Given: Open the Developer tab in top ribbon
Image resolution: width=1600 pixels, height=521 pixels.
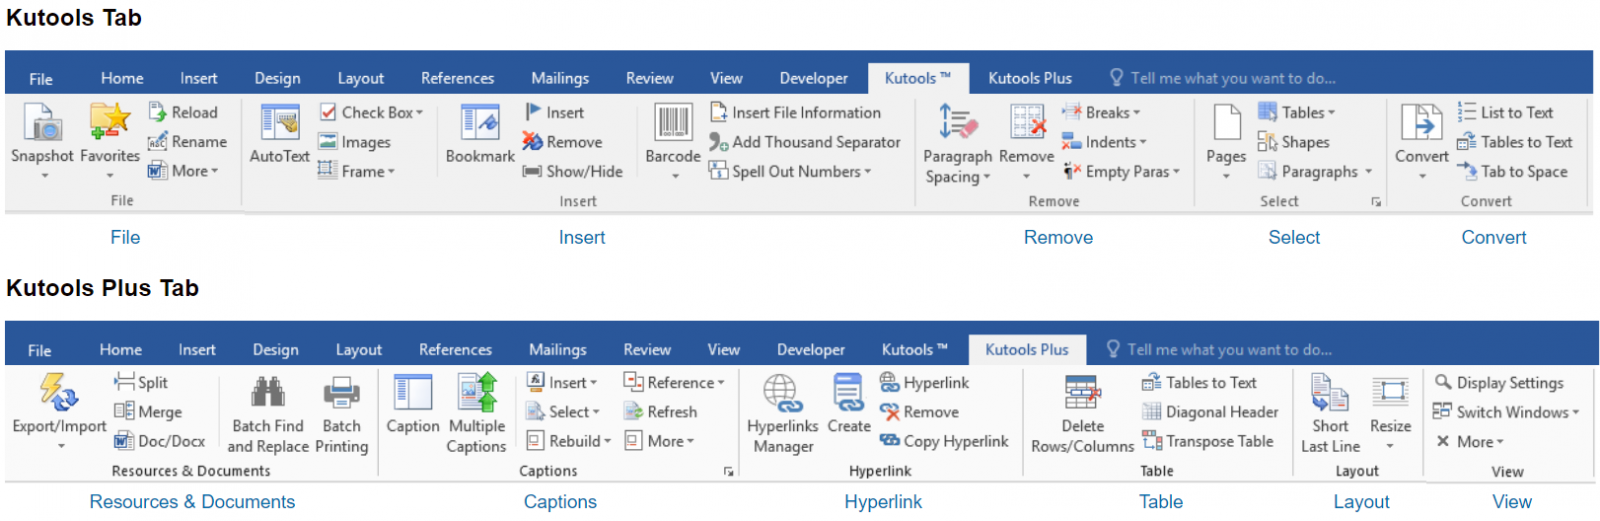Looking at the screenshot, I should coord(813,78).
